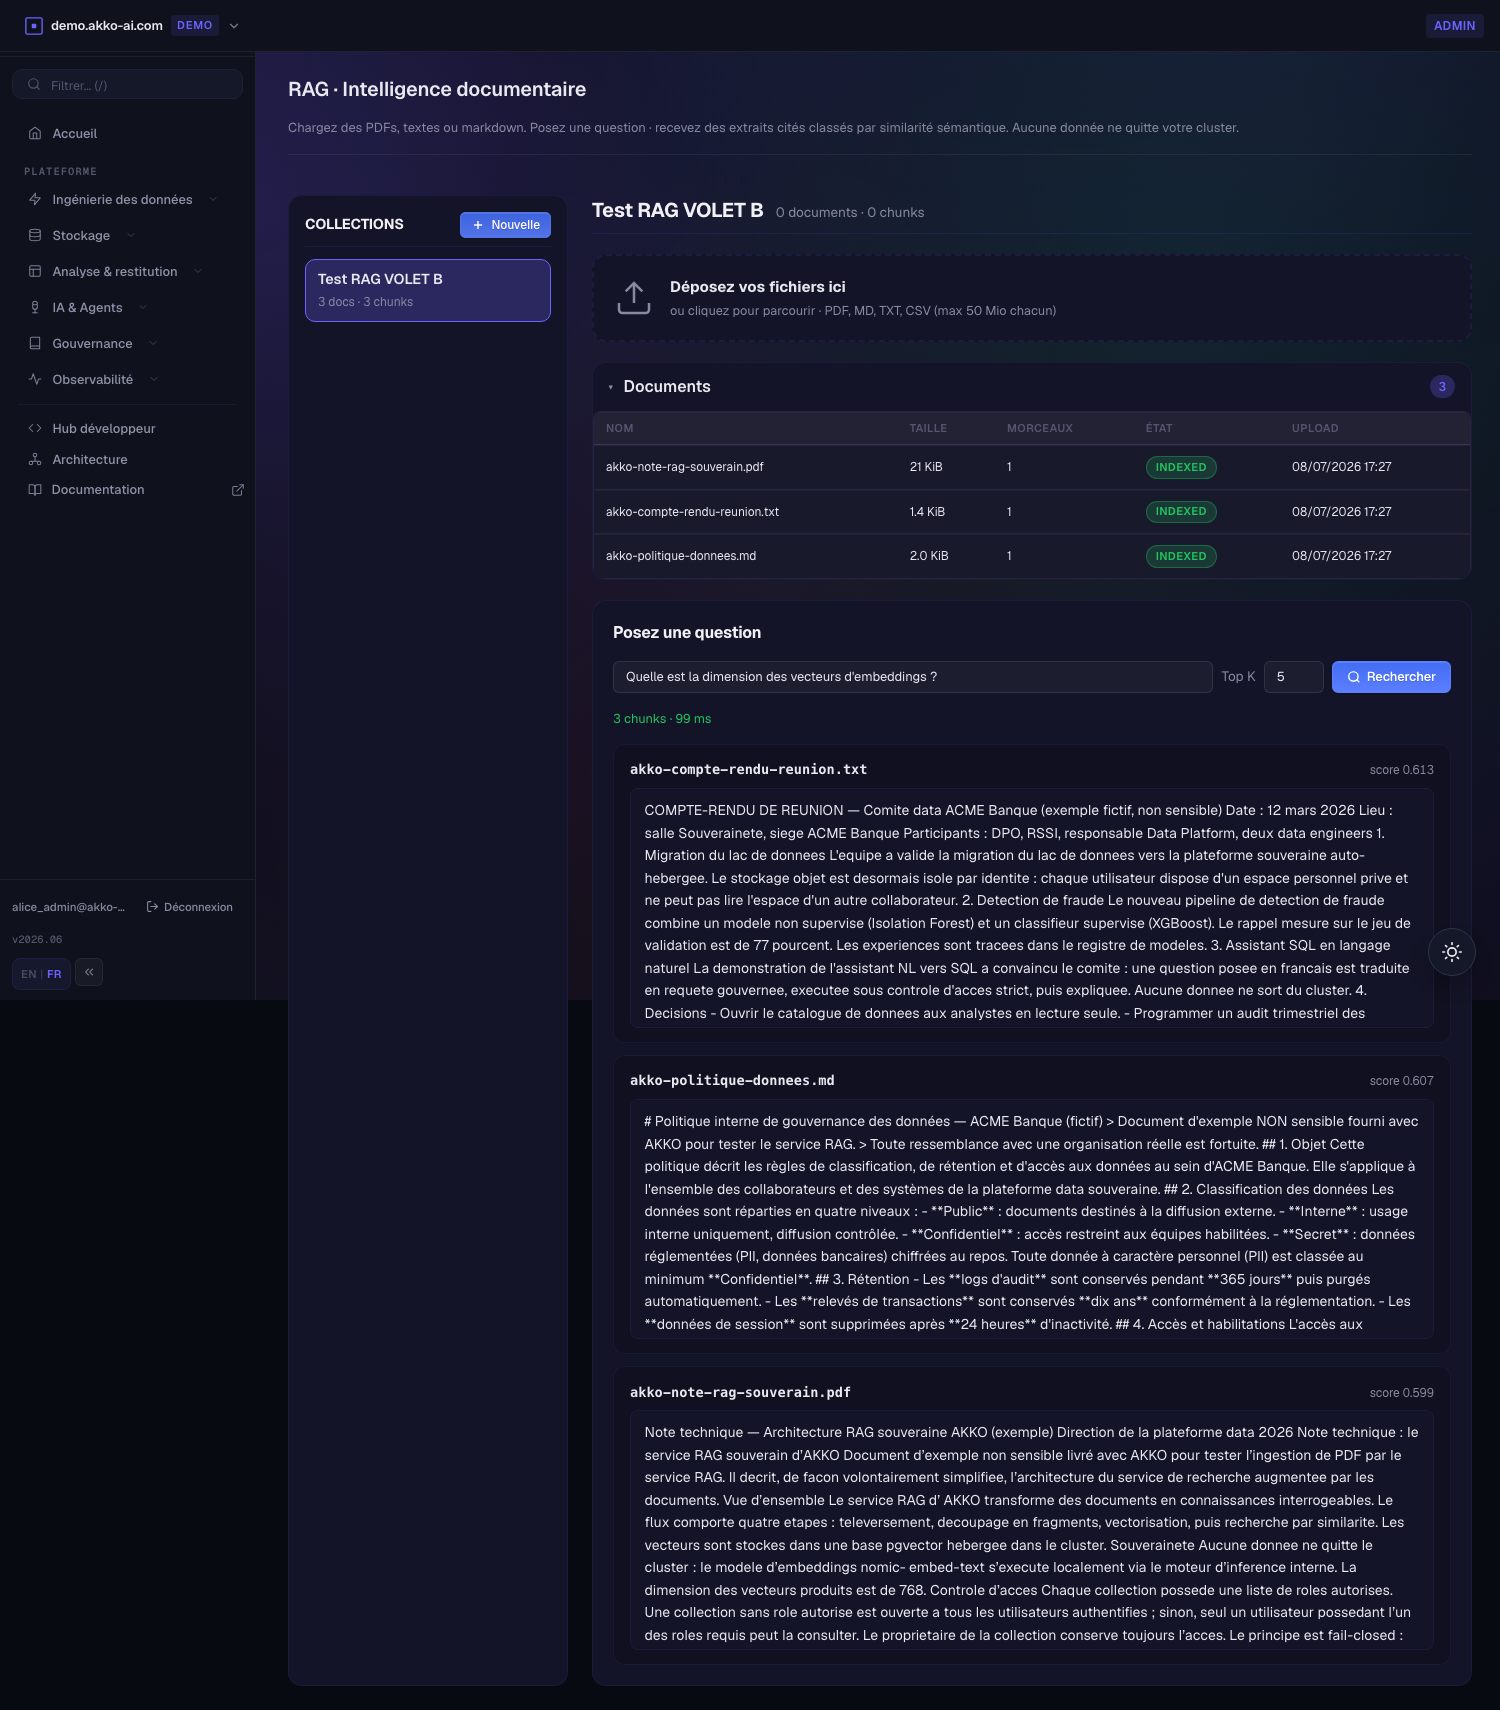The width and height of the screenshot is (1500, 1710).
Task: Collapse the sidebar with double-chevron button
Action: point(89,972)
